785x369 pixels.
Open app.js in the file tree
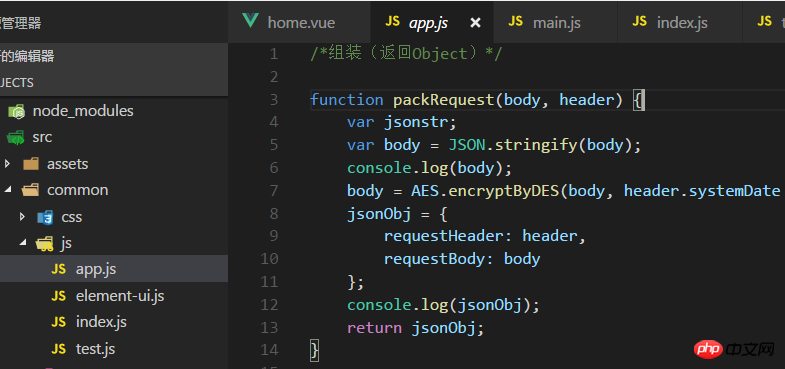click(114, 269)
